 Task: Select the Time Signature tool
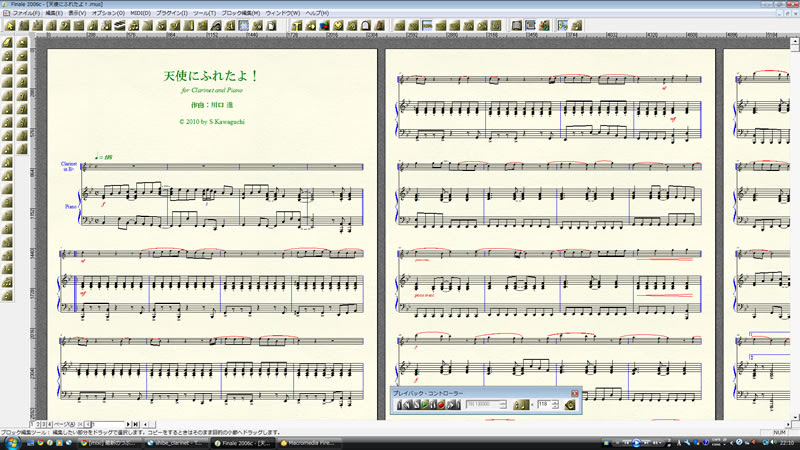coord(51,26)
